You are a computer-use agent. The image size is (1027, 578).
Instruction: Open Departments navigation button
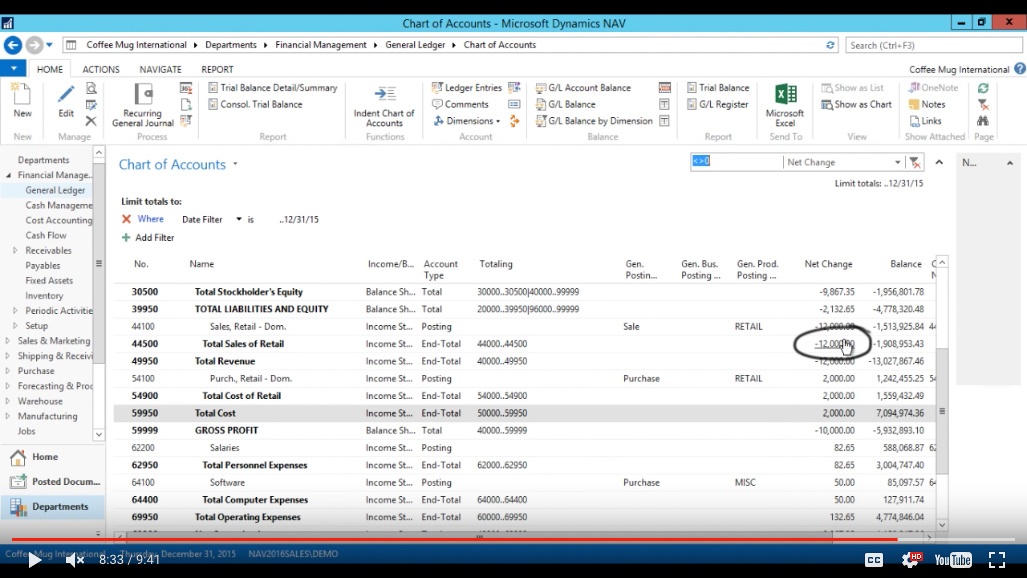tap(52, 507)
